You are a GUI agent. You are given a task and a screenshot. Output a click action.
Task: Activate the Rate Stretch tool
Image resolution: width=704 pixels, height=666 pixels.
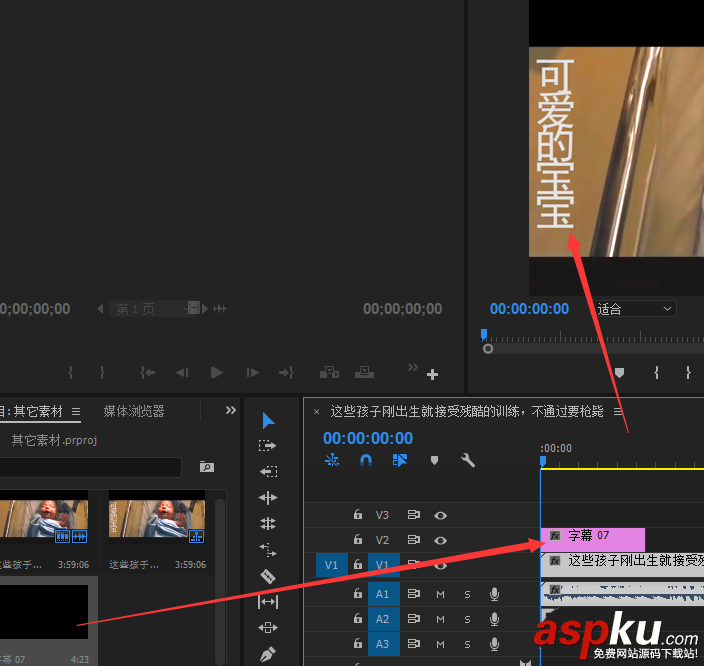[x=268, y=550]
